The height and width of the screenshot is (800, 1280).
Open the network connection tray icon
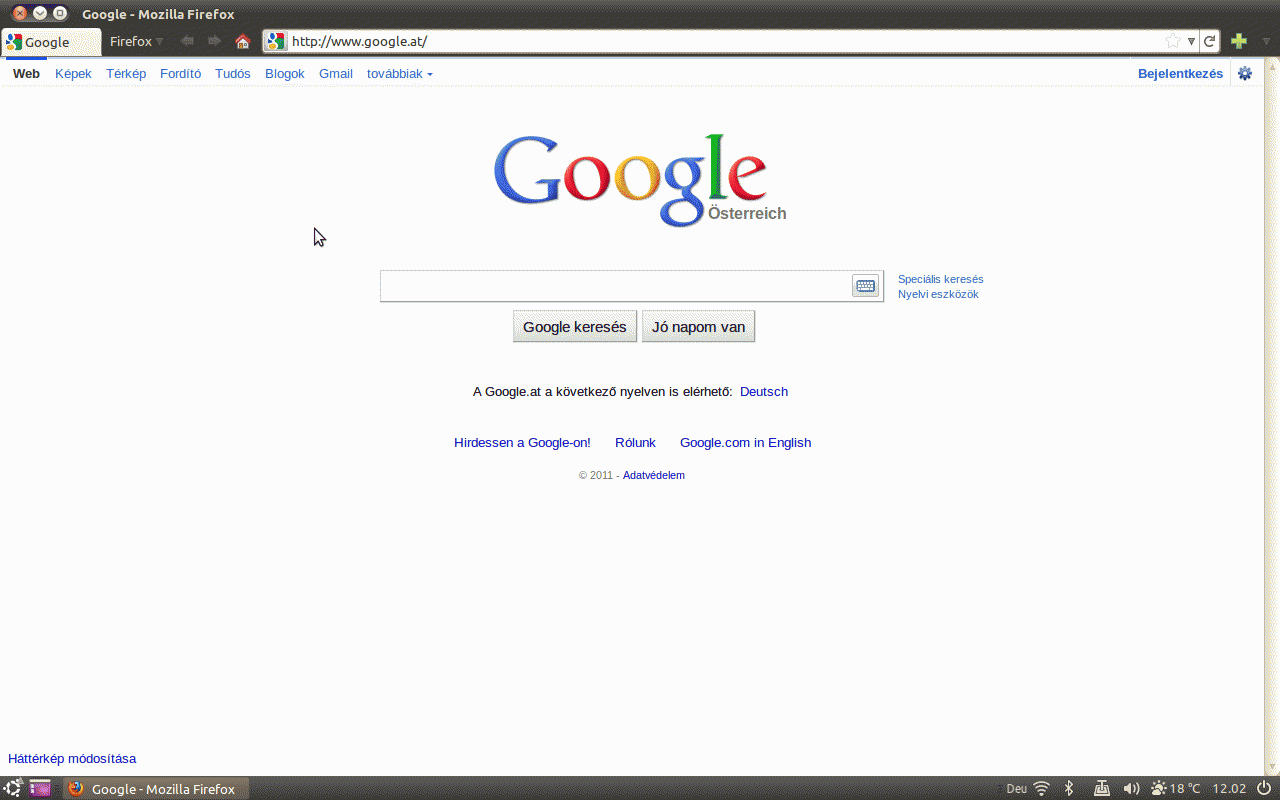click(1101, 788)
